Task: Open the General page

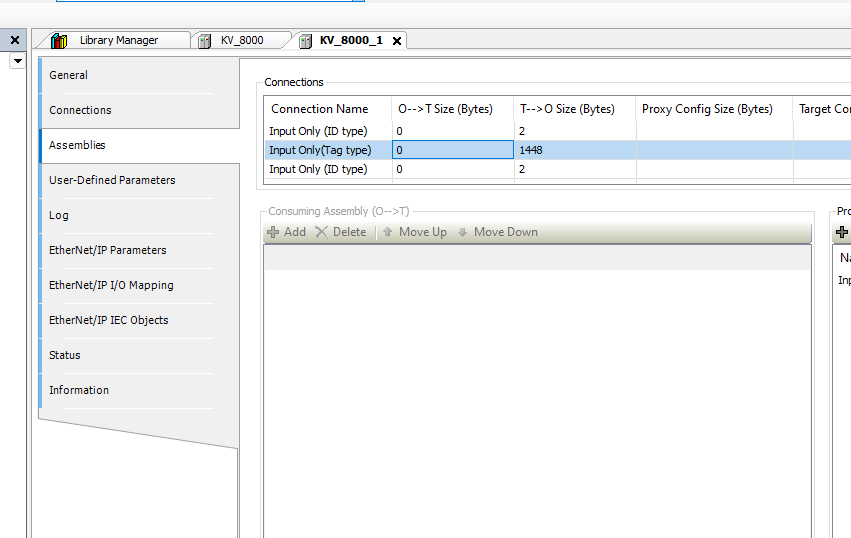Action: [68, 75]
